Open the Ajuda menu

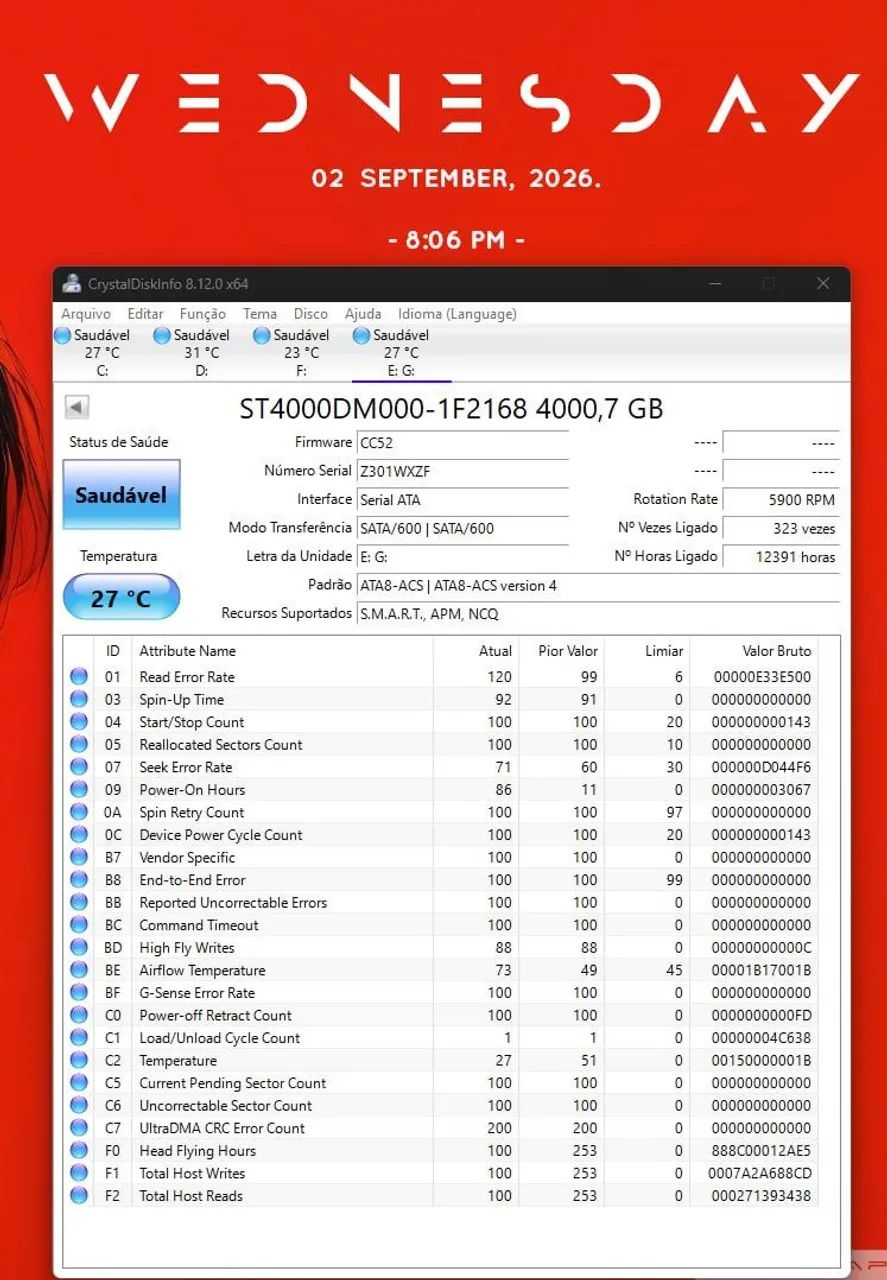[363, 314]
